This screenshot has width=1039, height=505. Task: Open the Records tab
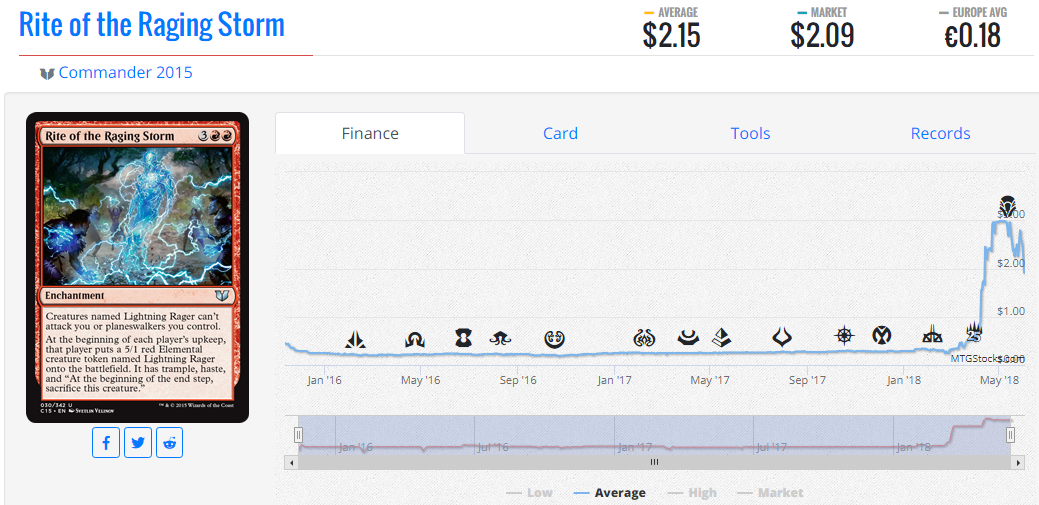pyautogui.click(x=940, y=133)
